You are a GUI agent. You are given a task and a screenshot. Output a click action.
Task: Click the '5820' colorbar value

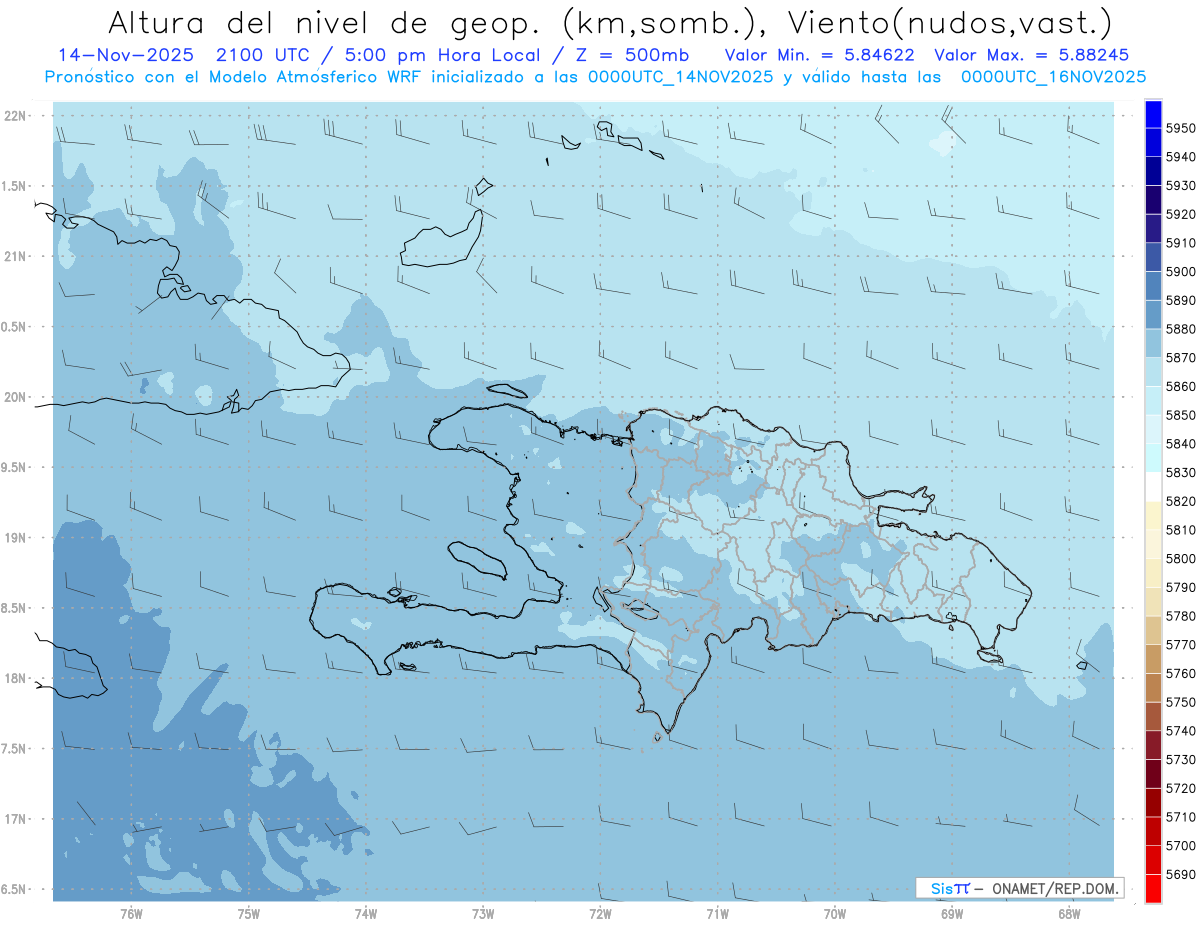click(1181, 502)
